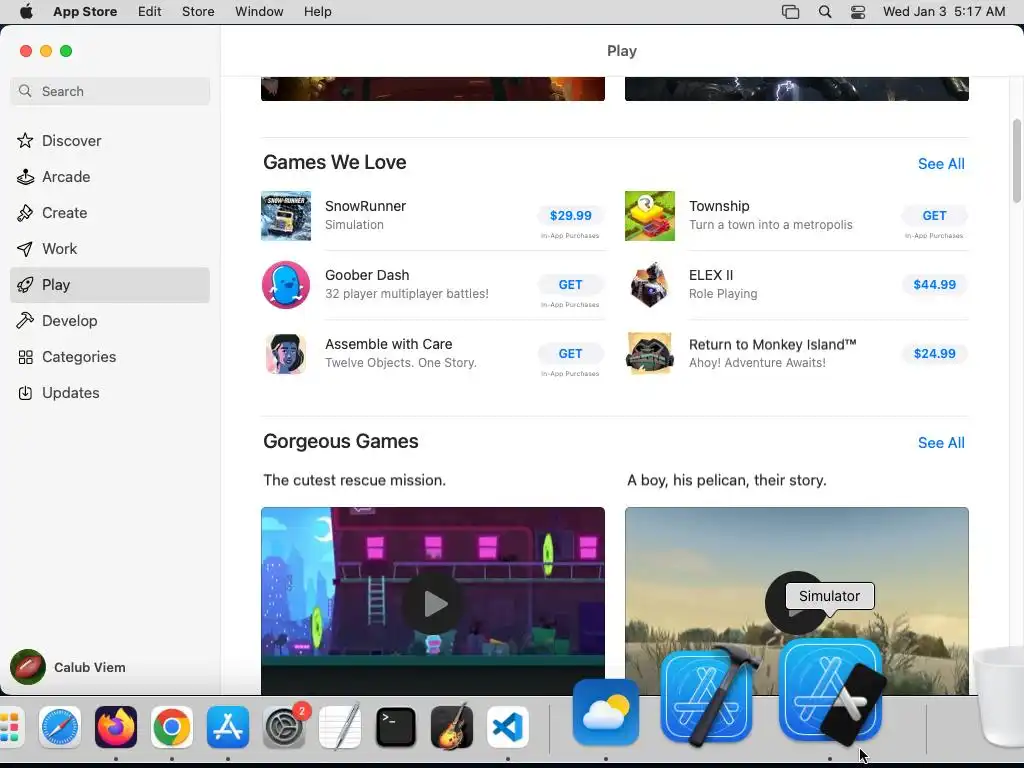Open GarageBand from the Dock
Image resolution: width=1024 pixels, height=768 pixels.
452,727
